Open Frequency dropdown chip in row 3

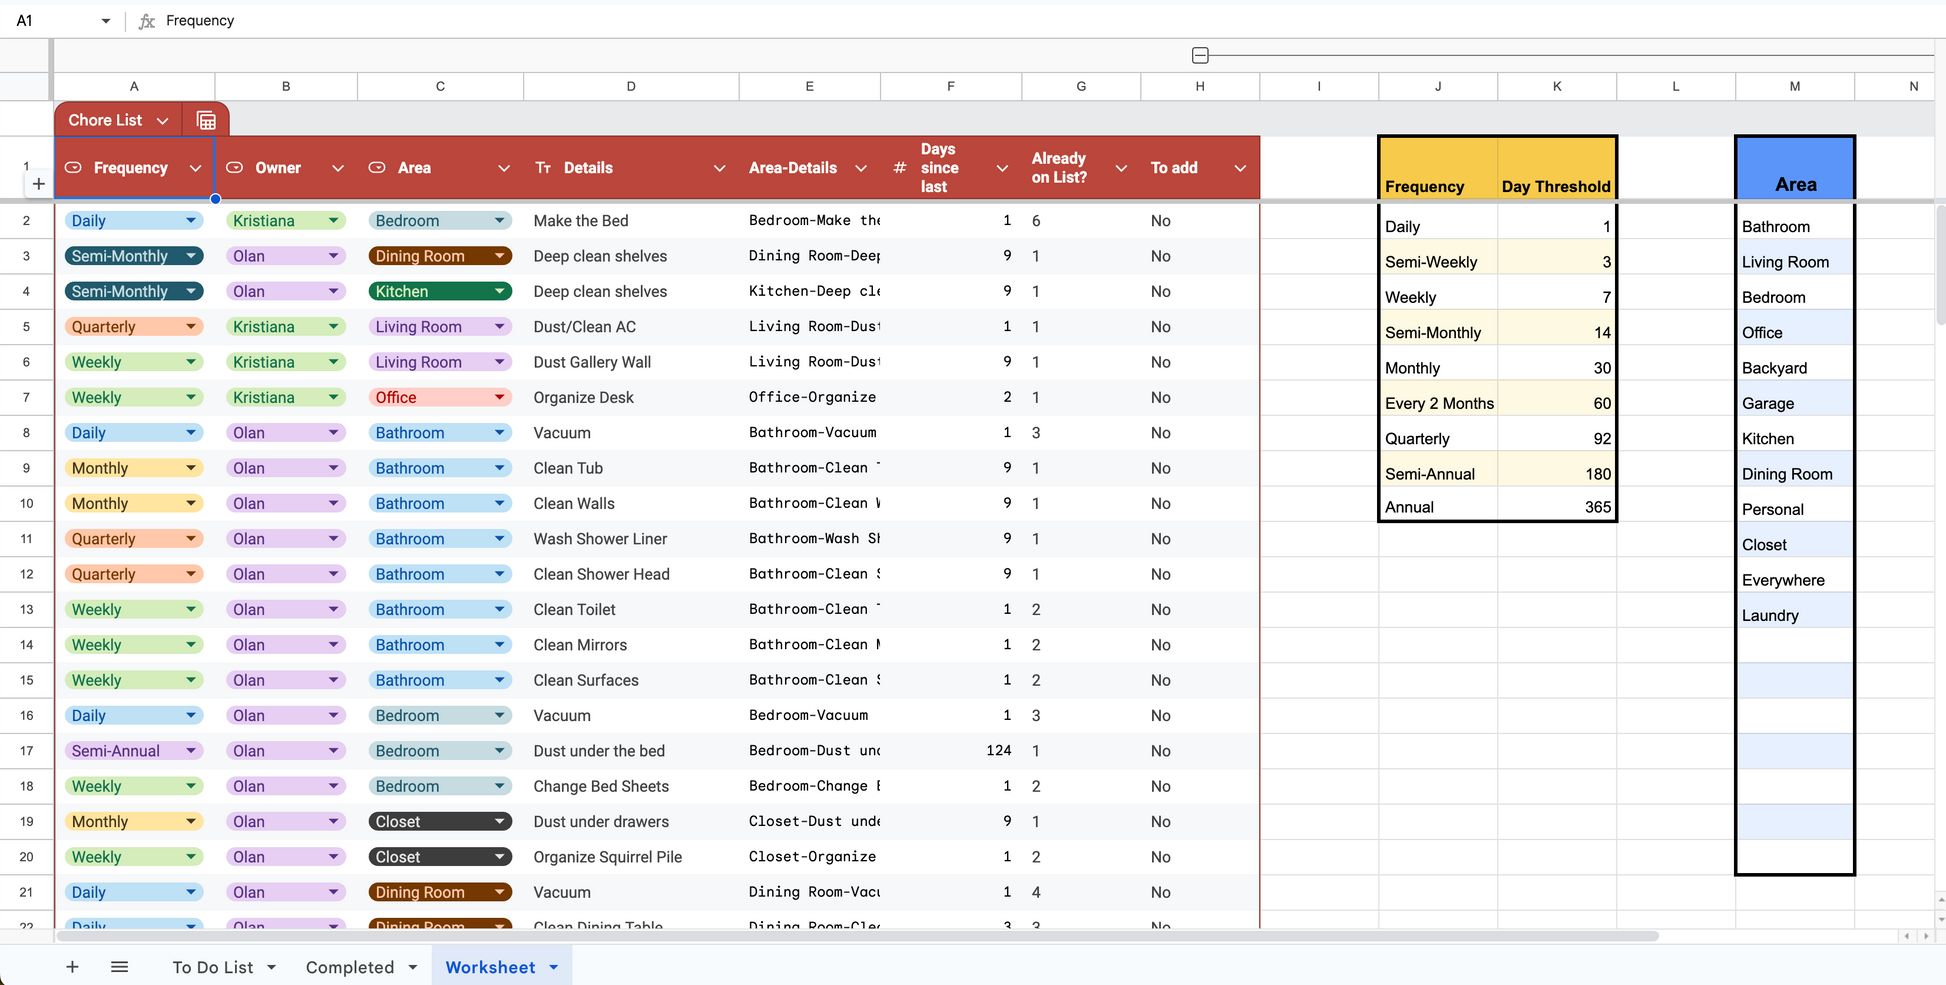190,256
